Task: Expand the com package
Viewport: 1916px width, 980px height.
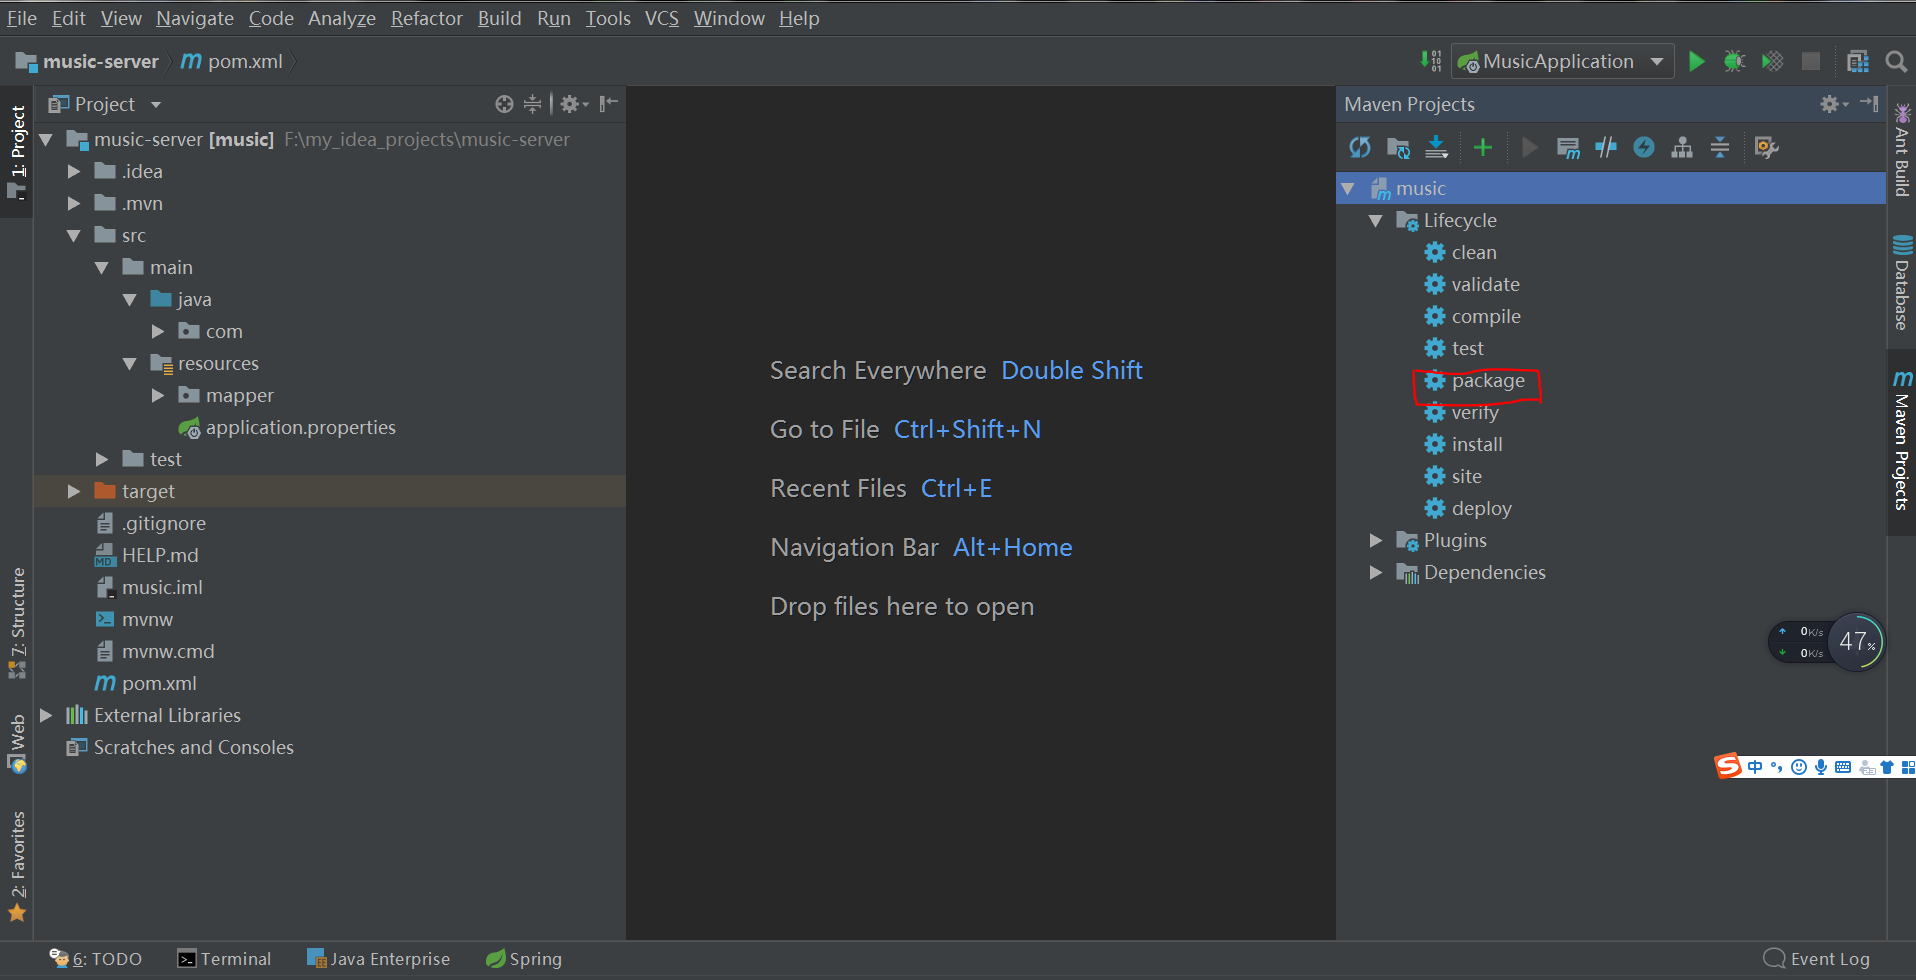Action: [157, 332]
